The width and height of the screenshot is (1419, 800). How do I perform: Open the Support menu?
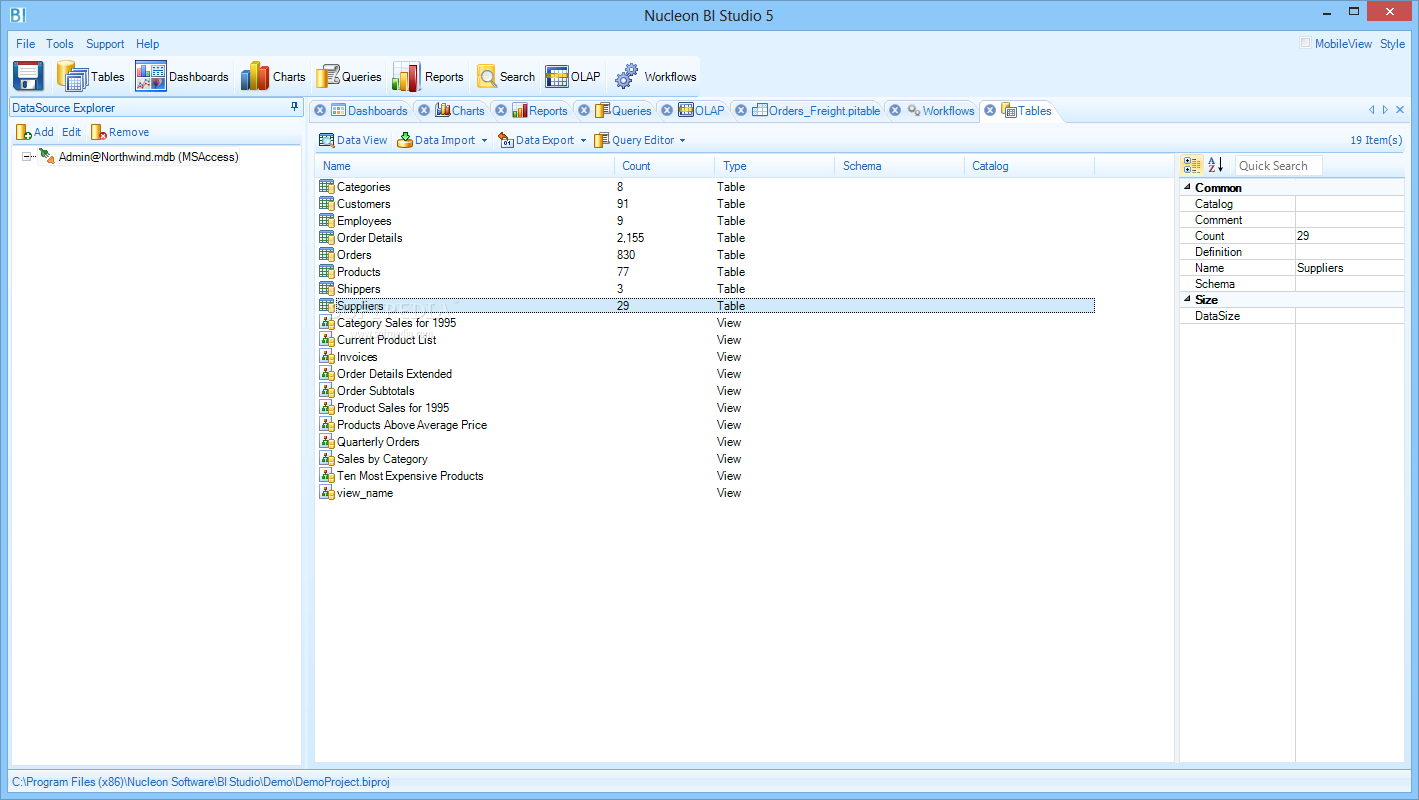105,44
